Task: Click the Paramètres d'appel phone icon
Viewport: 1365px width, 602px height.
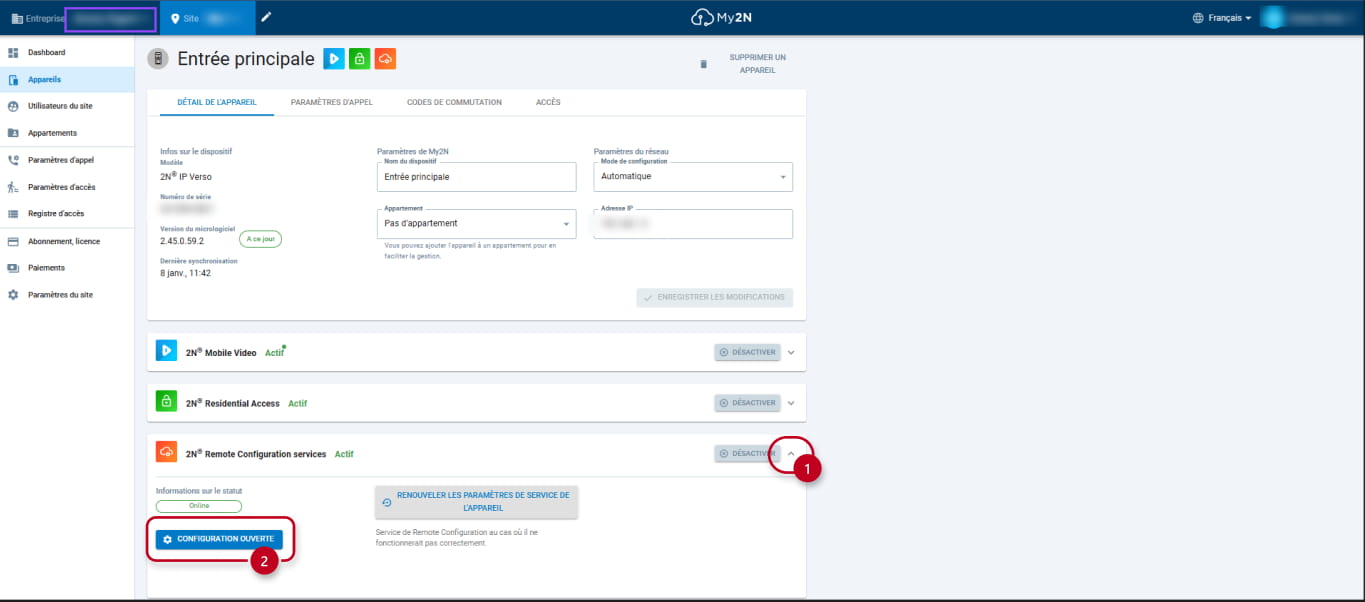Action: pos(13,160)
